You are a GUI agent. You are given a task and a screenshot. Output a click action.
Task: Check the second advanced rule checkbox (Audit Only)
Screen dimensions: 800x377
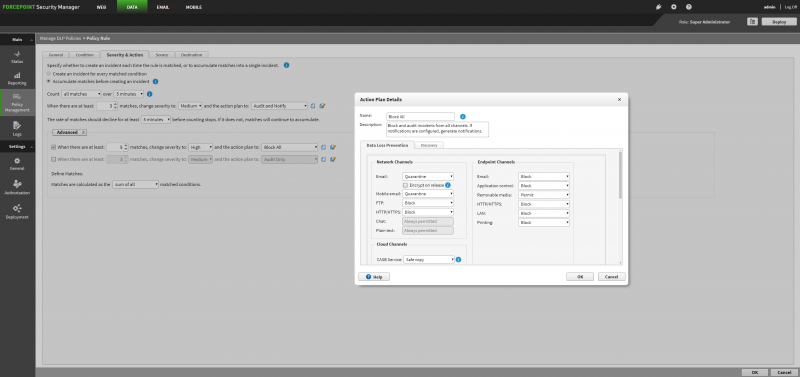(54, 159)
